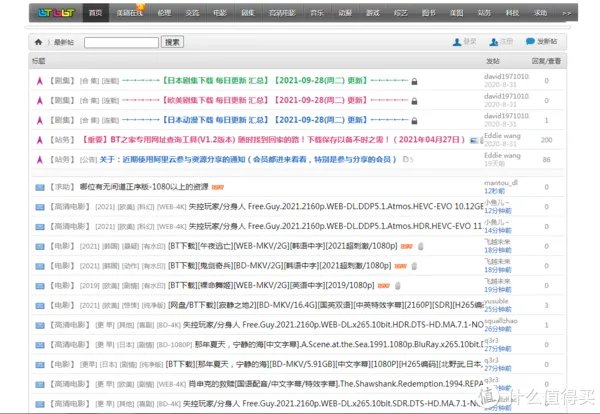Expand more categories with the >> arrow
Viewport: 600px width, 414px height.
click(x=566, y=13)
